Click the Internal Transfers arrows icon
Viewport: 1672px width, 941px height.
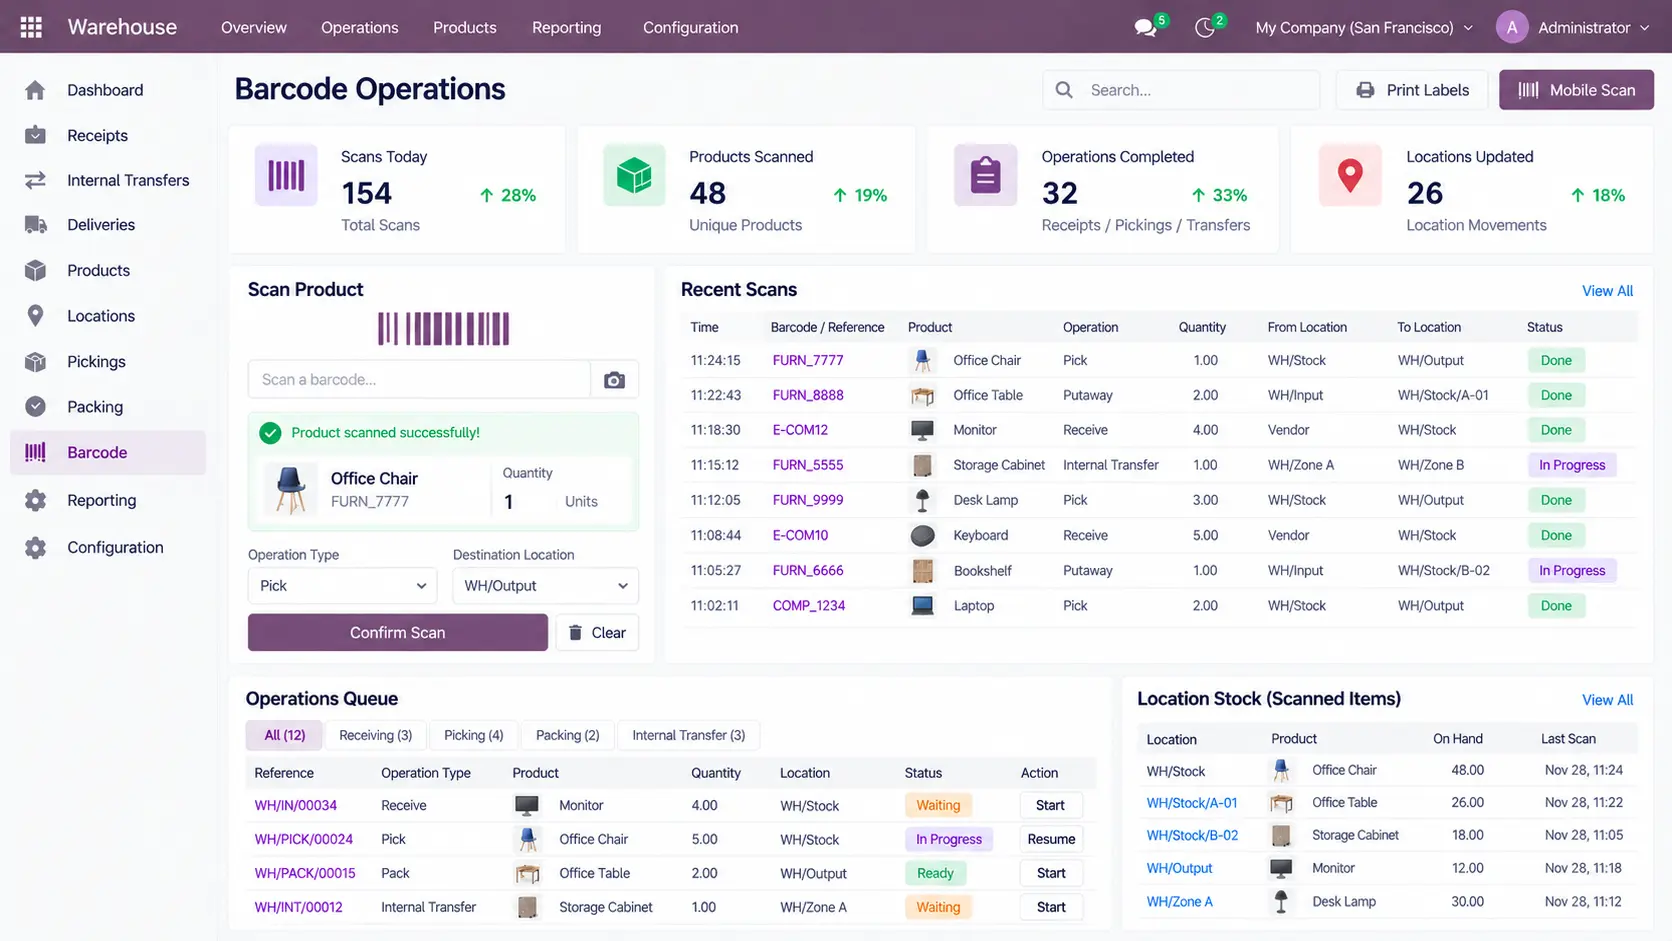click(35, 180)
